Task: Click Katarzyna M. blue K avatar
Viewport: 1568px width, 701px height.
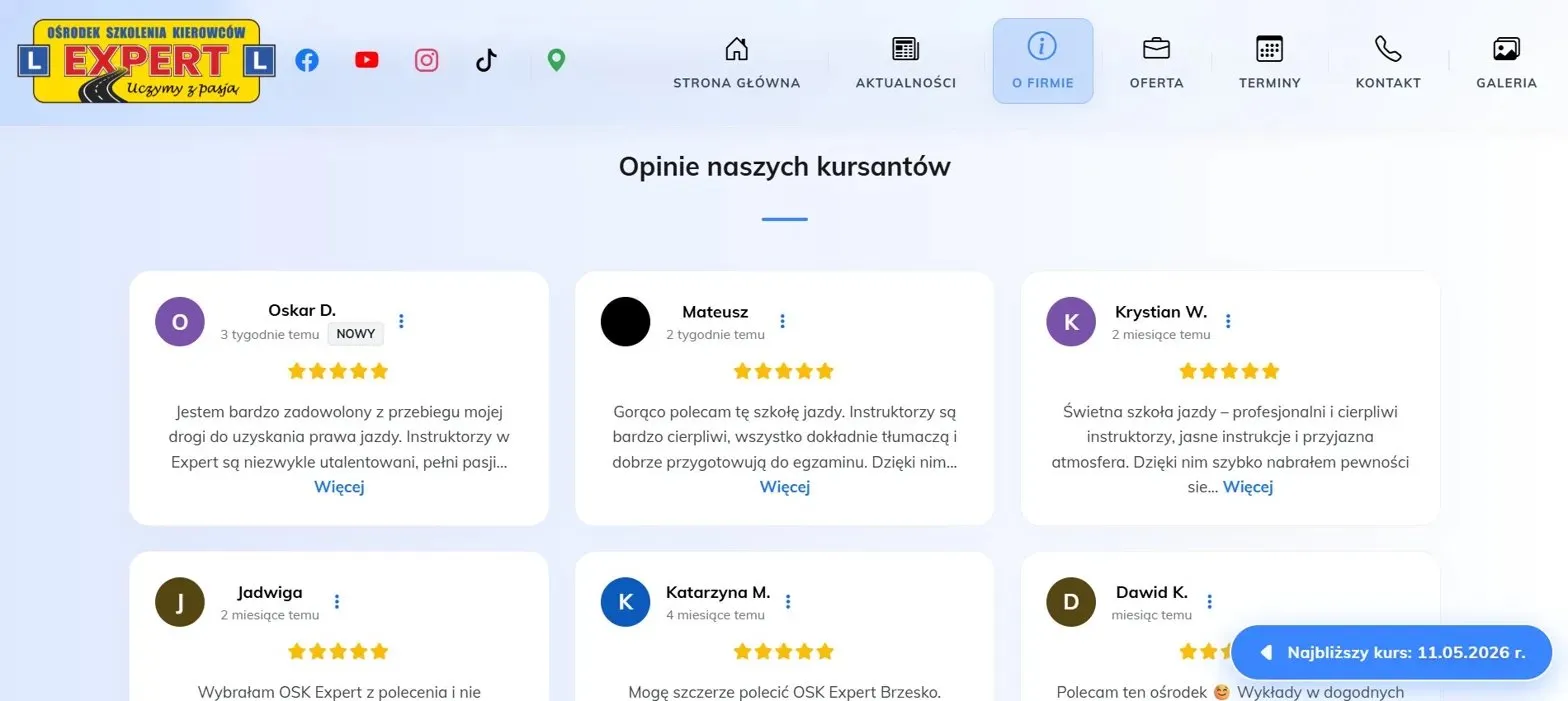Action: click(625, 602)
